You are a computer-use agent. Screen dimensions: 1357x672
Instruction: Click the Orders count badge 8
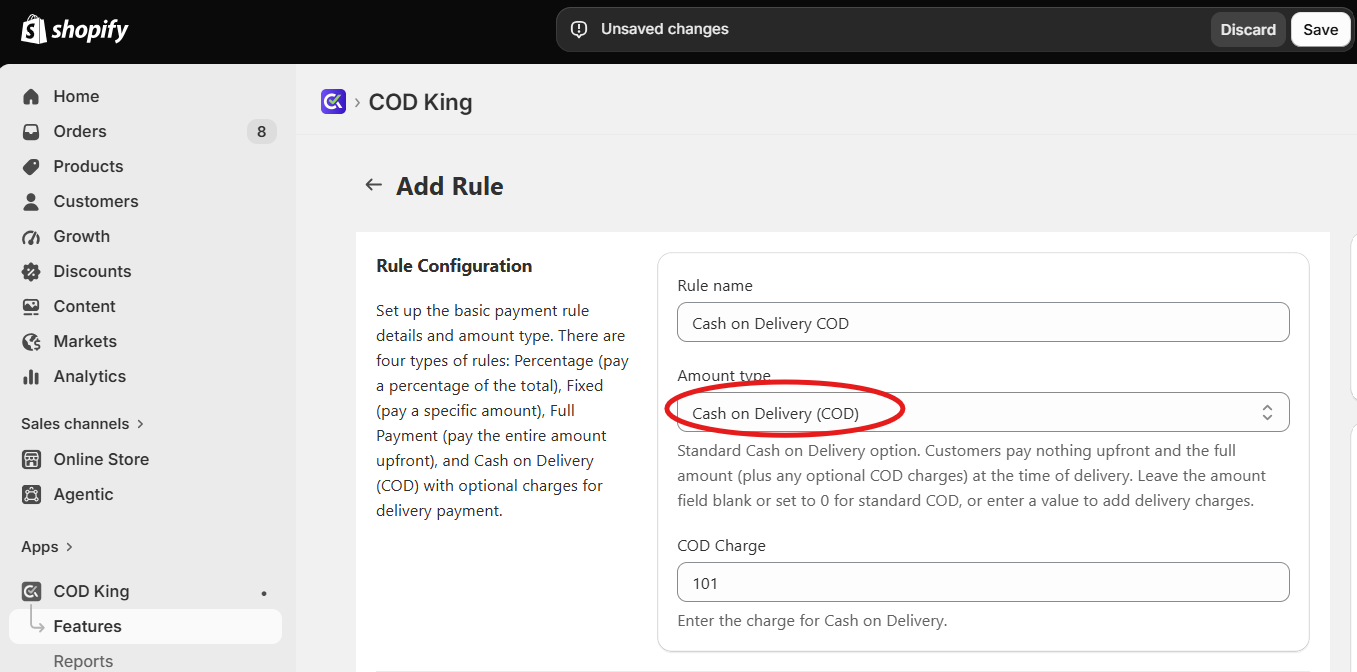[261, 131]
